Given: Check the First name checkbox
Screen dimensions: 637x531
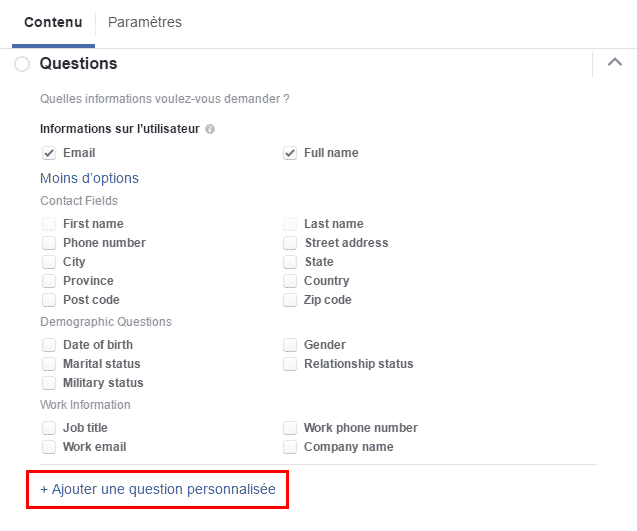Looking at the screenshot, I should (x=49, y=224).
